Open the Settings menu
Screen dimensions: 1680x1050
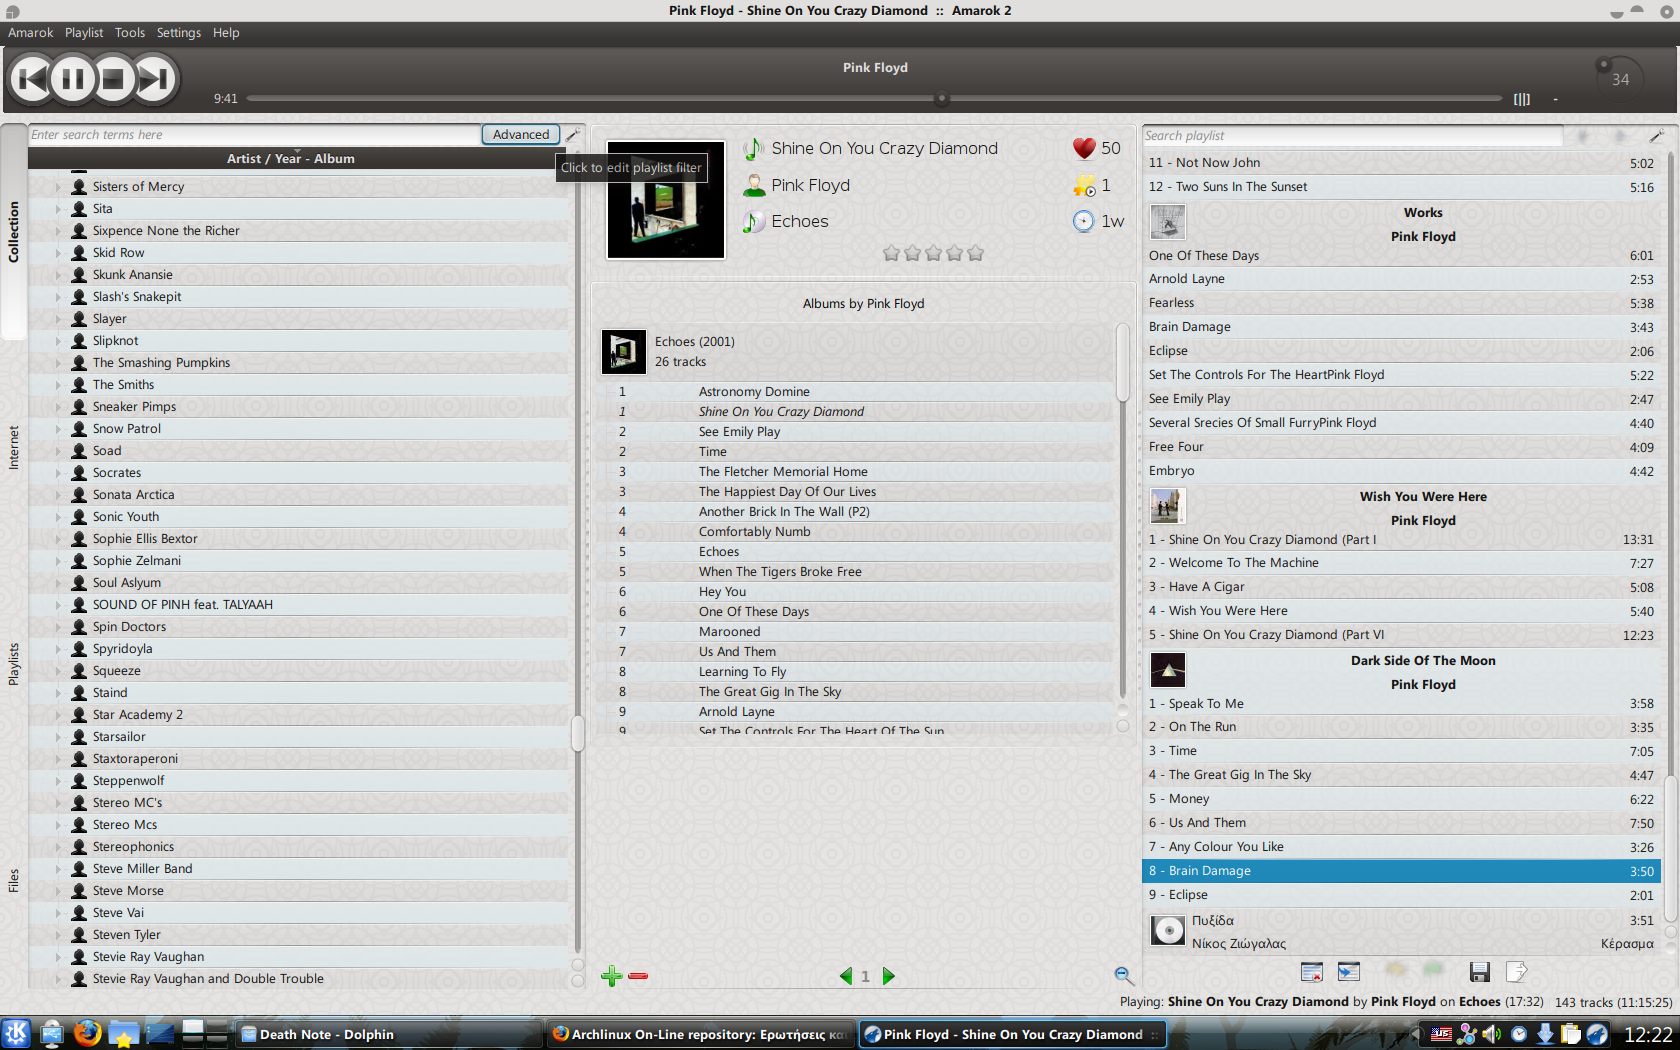(178, 32)
